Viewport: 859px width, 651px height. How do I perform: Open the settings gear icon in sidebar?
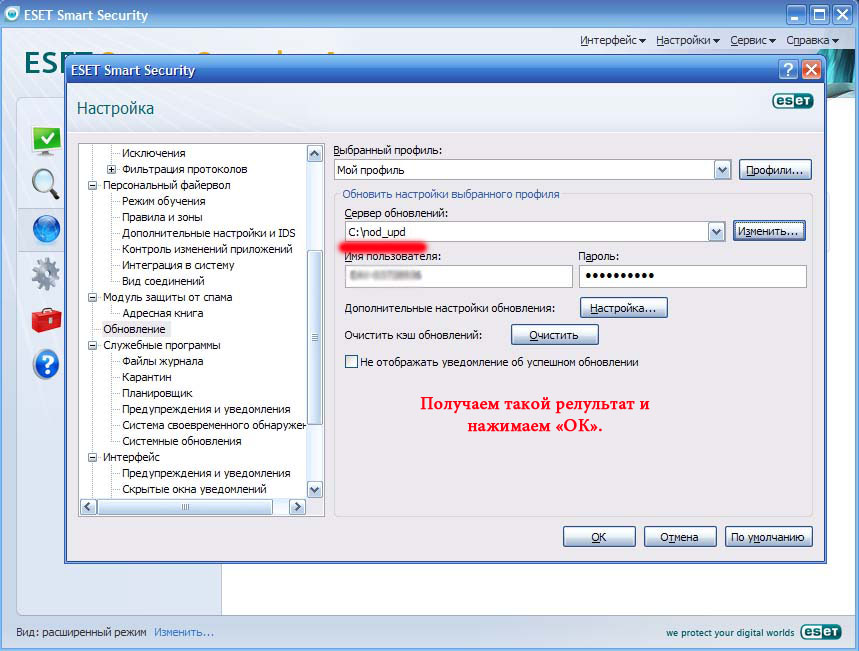(46, 273)
